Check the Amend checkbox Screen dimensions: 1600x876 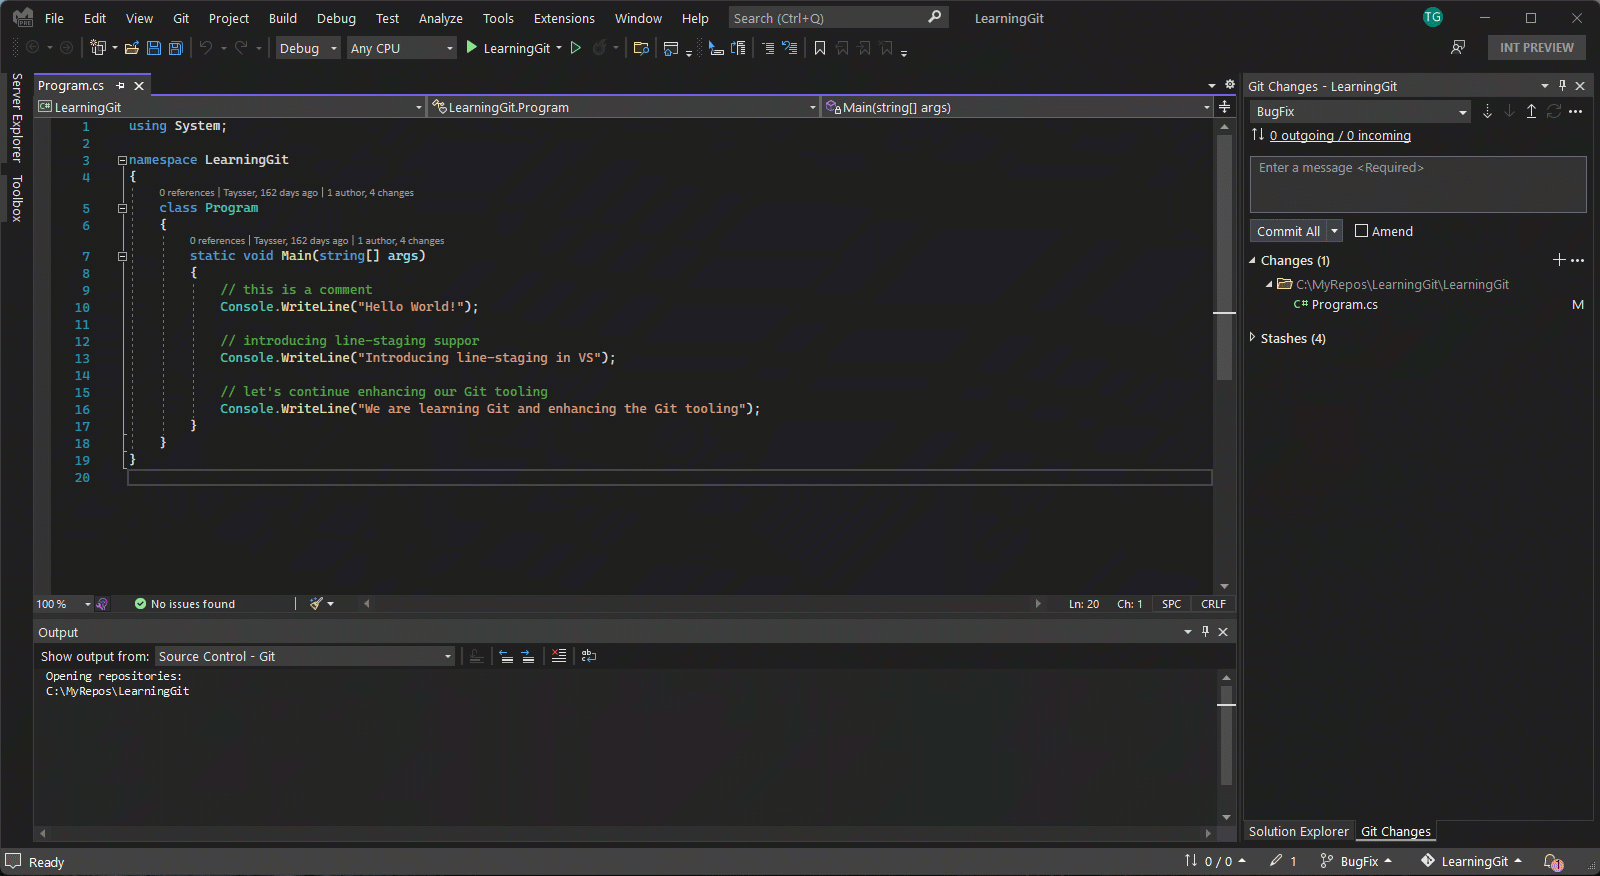[x=1361, y=231]
